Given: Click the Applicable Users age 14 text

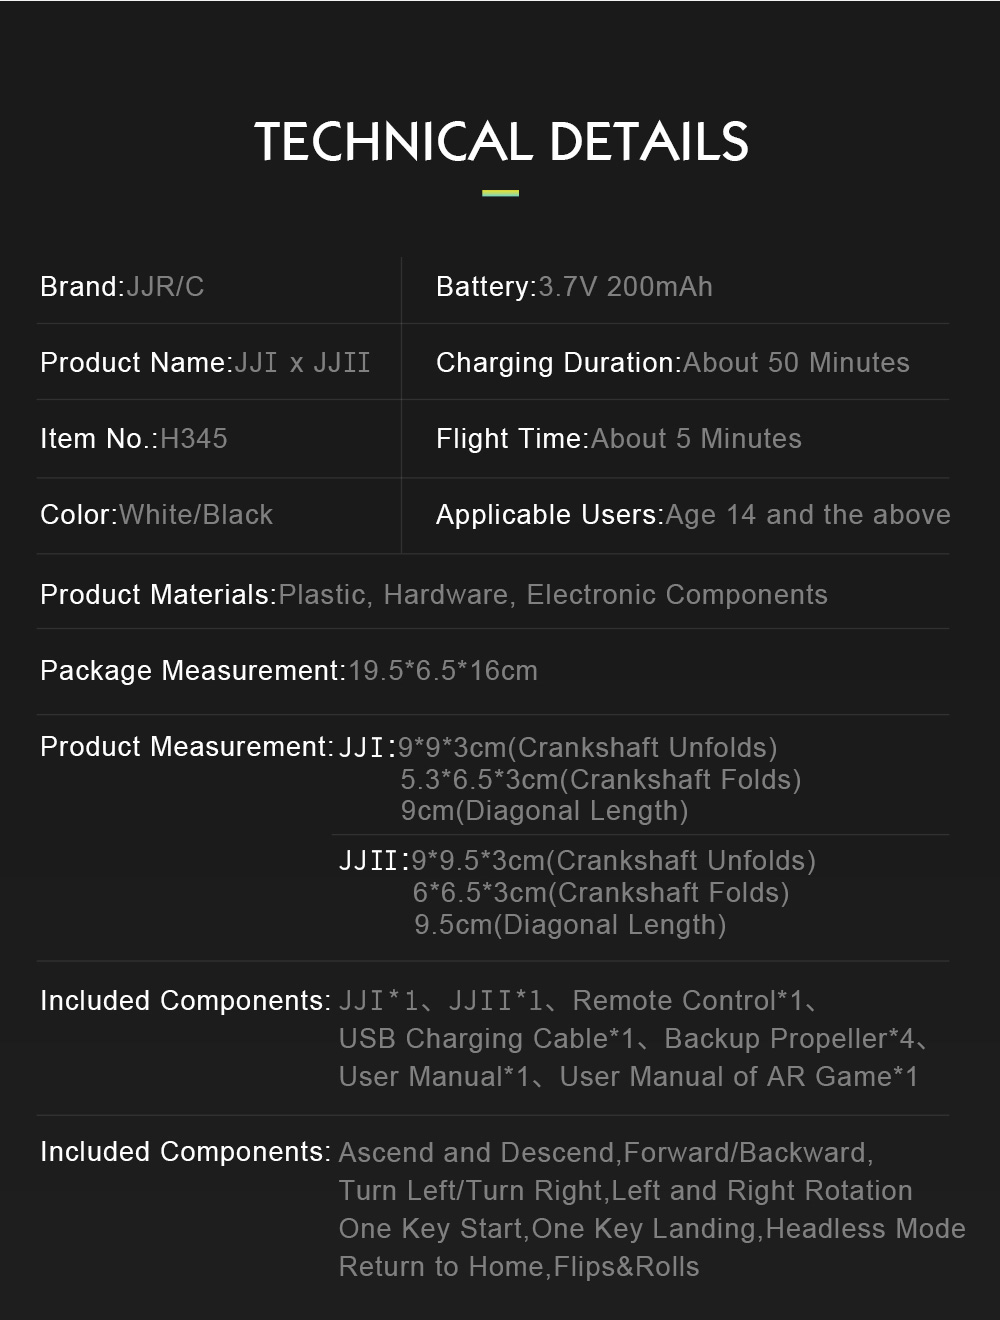Looking at the screenshot, I should (693, 515).
